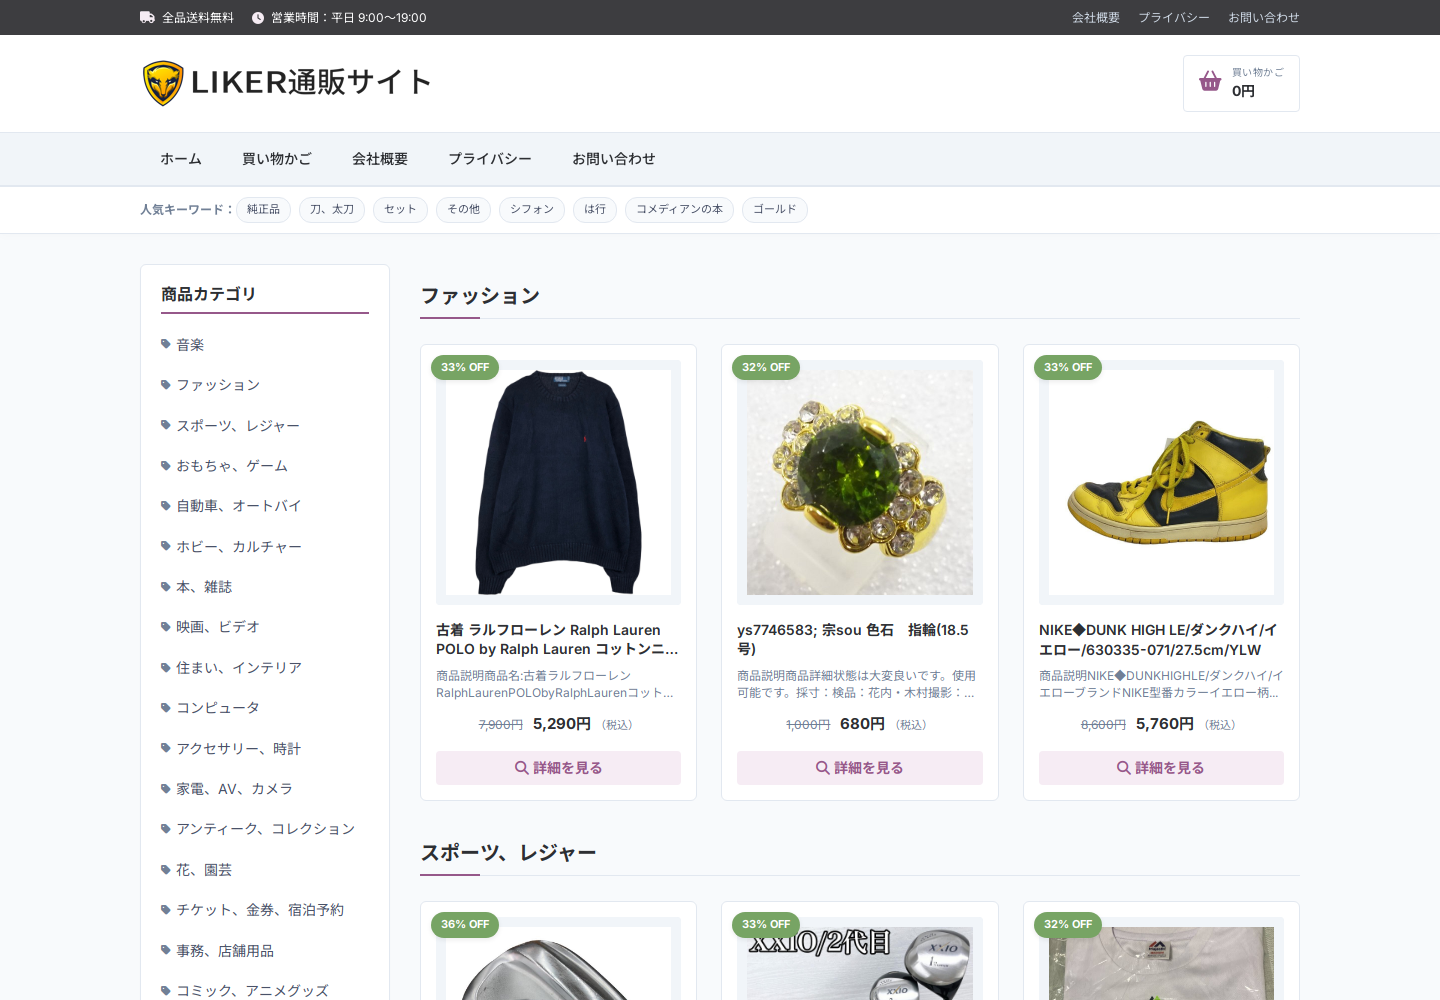Click the tag icon next to おもちゃ、ゲーム
The image size is (1440, 1000).
coord(166,465)
